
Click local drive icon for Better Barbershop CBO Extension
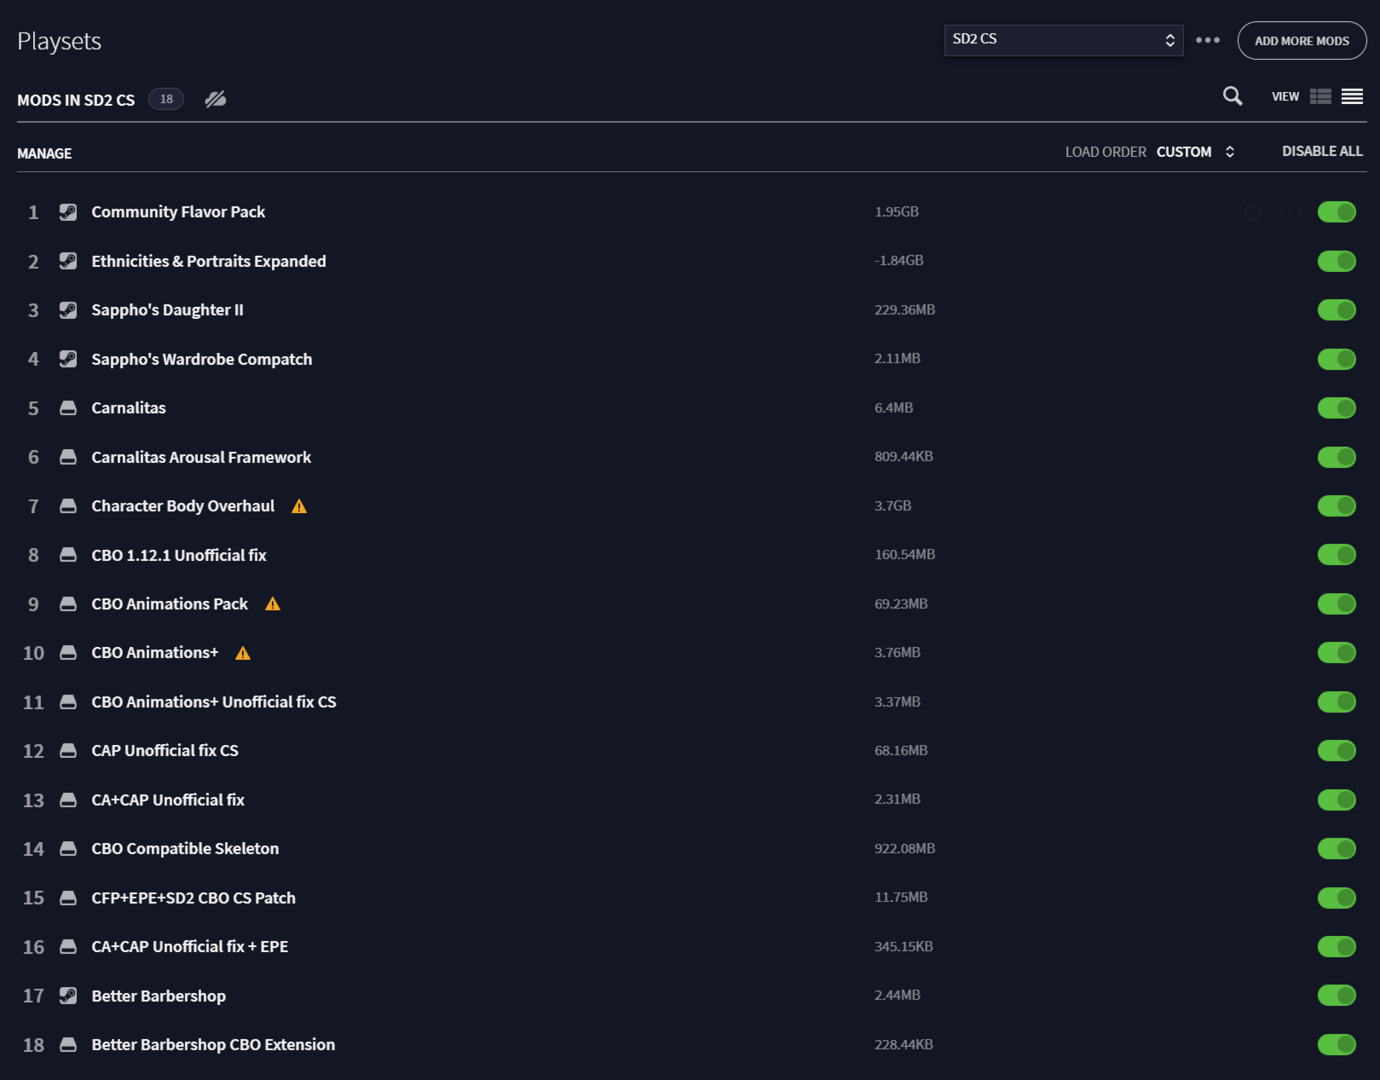coord(68,1045)
